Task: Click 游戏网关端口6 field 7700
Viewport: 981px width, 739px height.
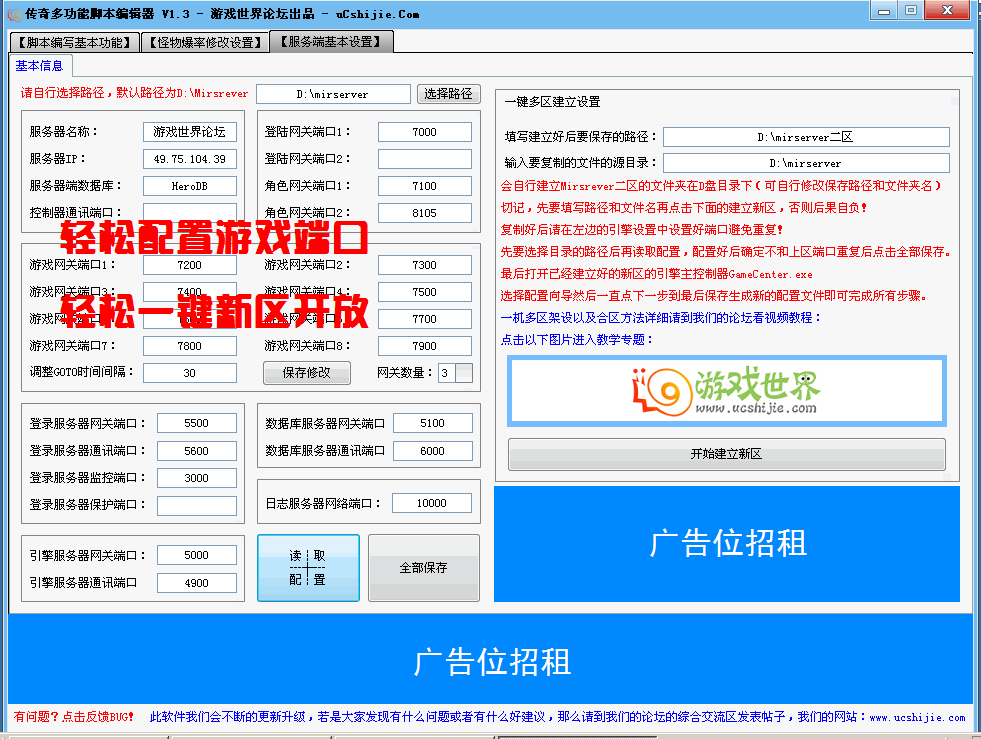Action: 424,319
